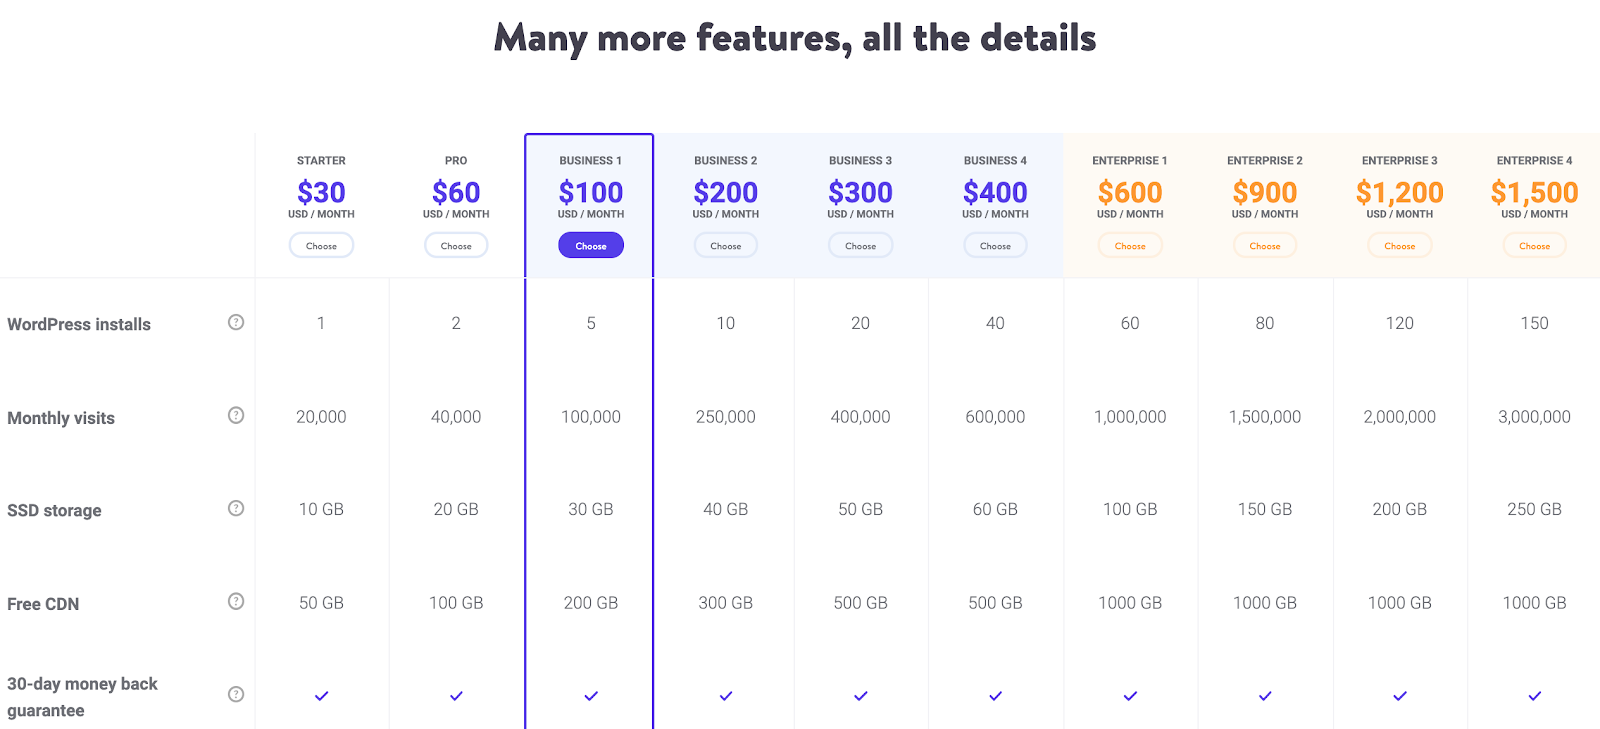Click the Starter plan money back checkmark
This screenshot has width=1600, height=729.
coord(321,696)
